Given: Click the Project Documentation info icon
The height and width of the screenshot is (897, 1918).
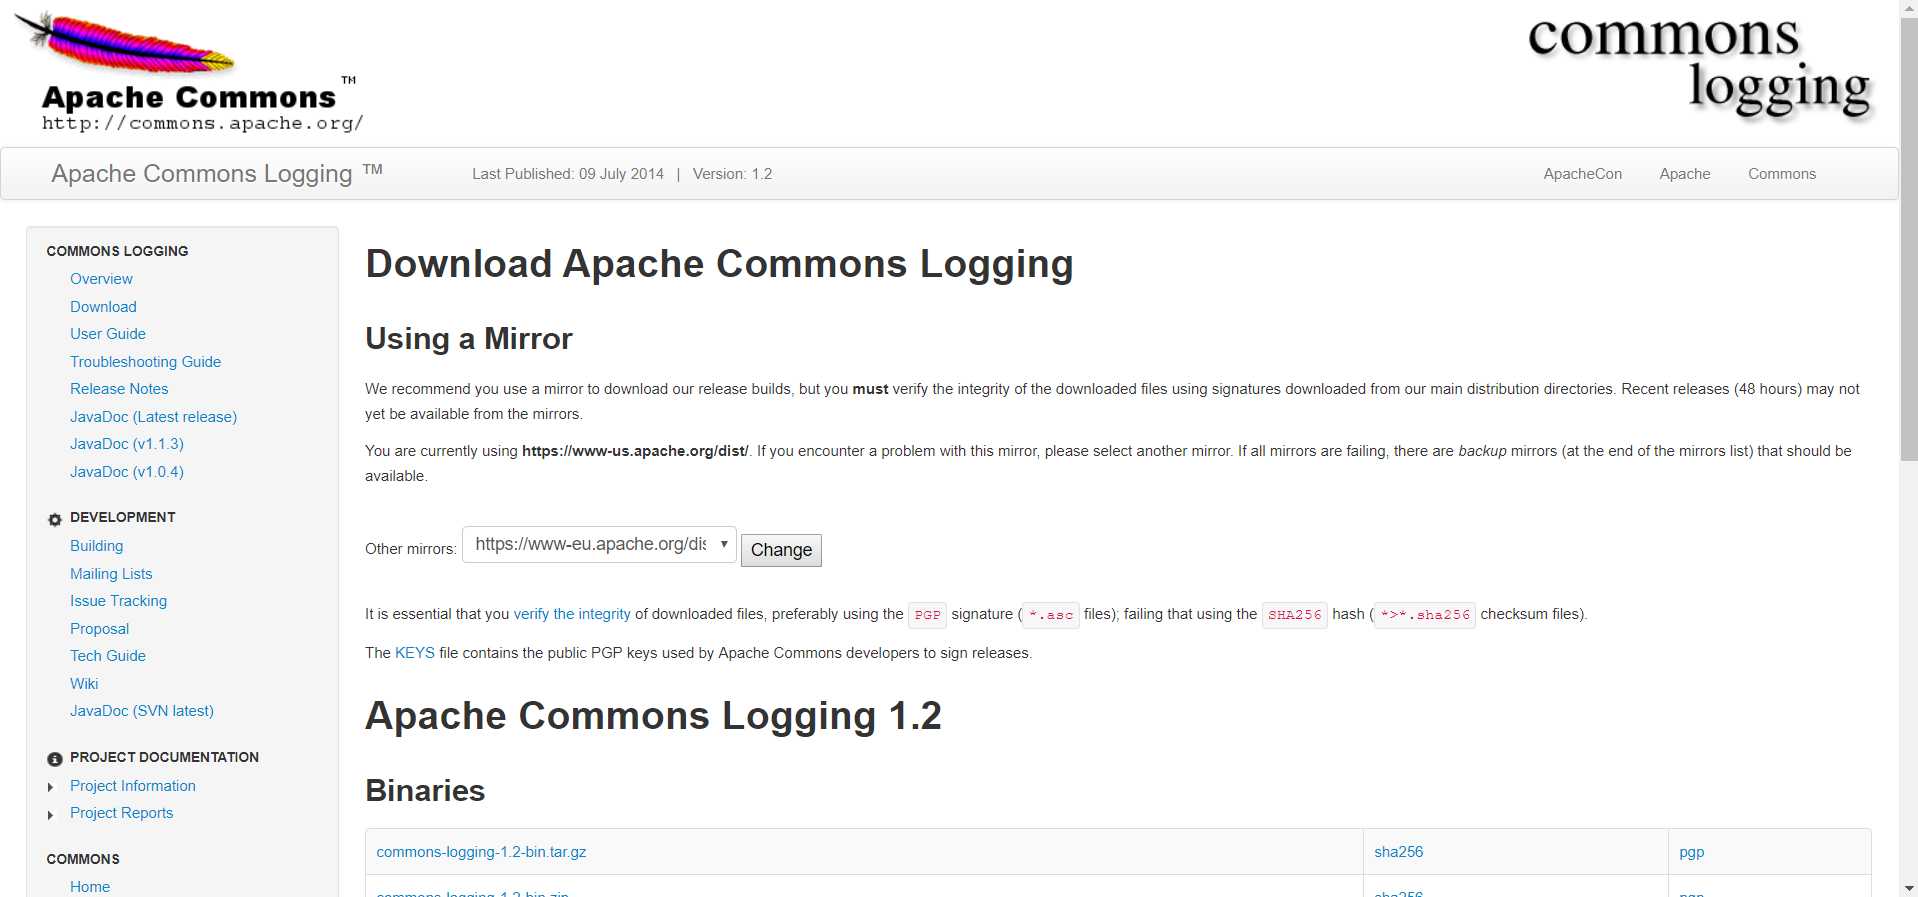Looking at the screenshot, I should click(x=55, y=759).
